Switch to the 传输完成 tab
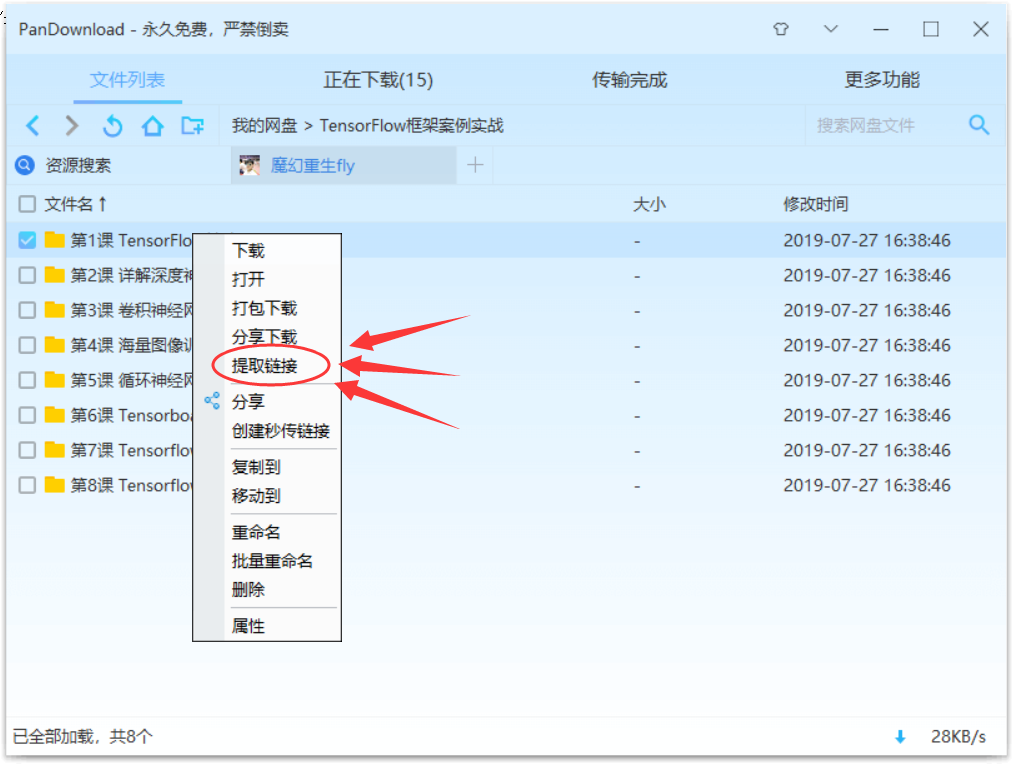This screenshot has height=764, width=1013. coord(630,80)
